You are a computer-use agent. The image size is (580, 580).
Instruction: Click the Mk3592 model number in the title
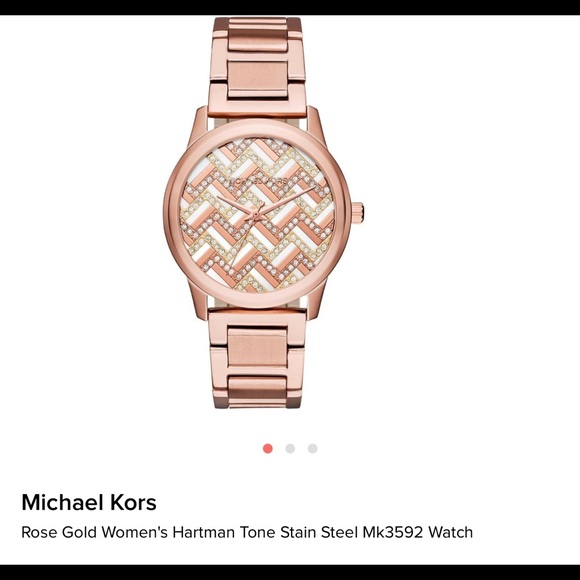[392, 532]
